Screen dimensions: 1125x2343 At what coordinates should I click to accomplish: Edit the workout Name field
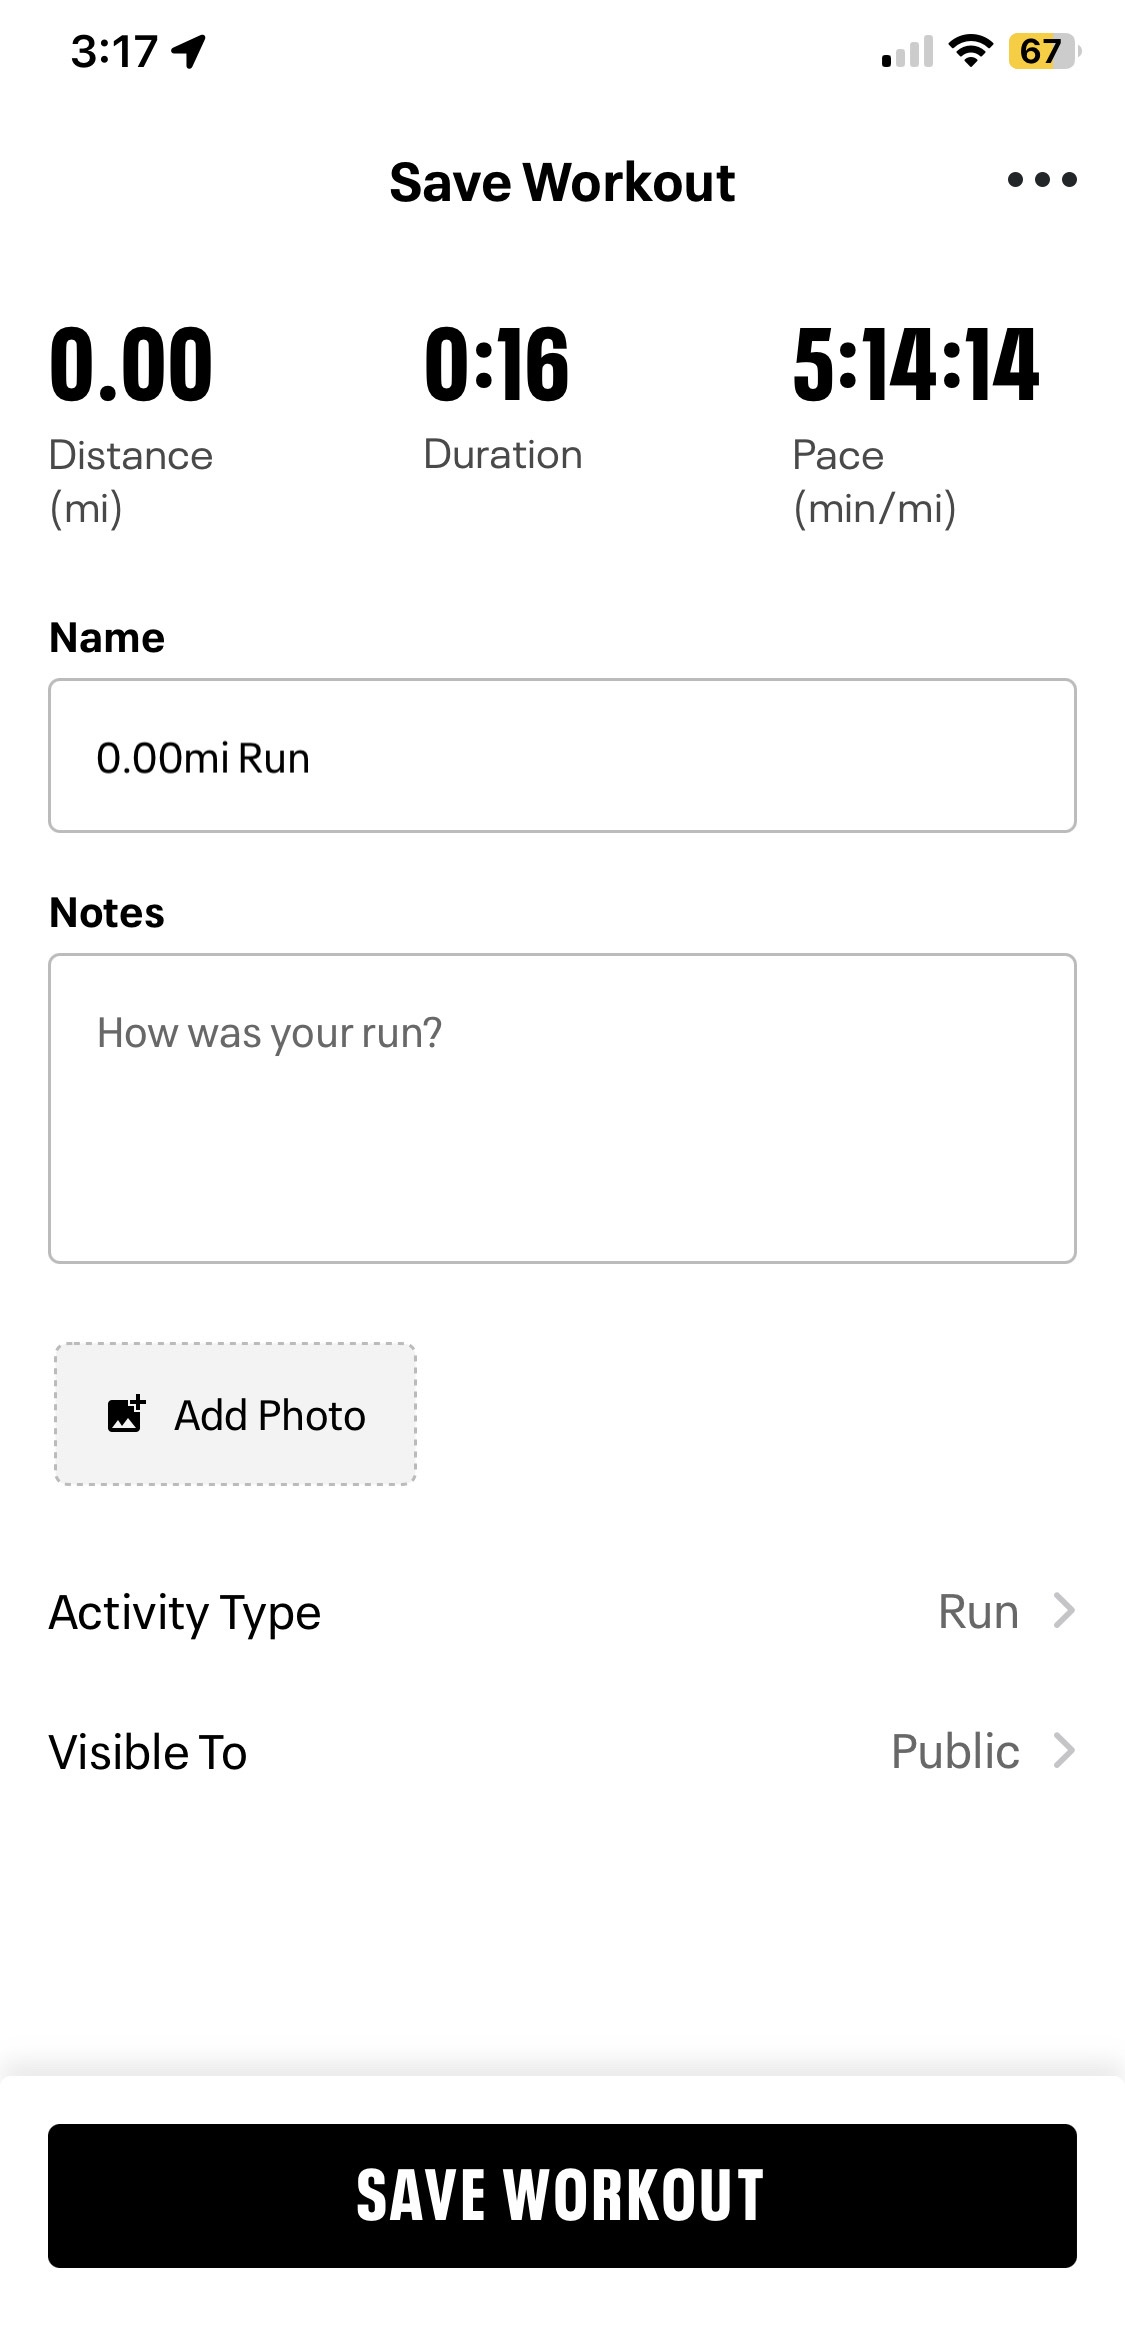coord(562,756)
